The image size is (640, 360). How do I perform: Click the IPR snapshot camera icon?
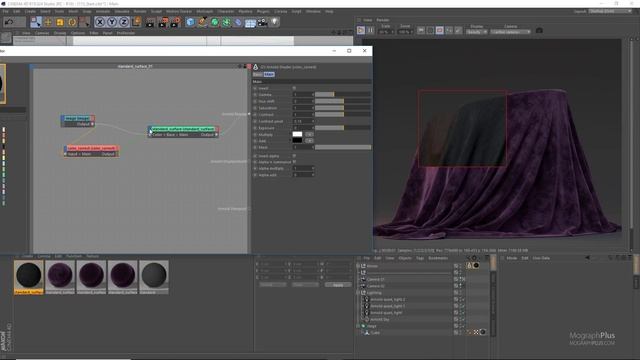539,31
